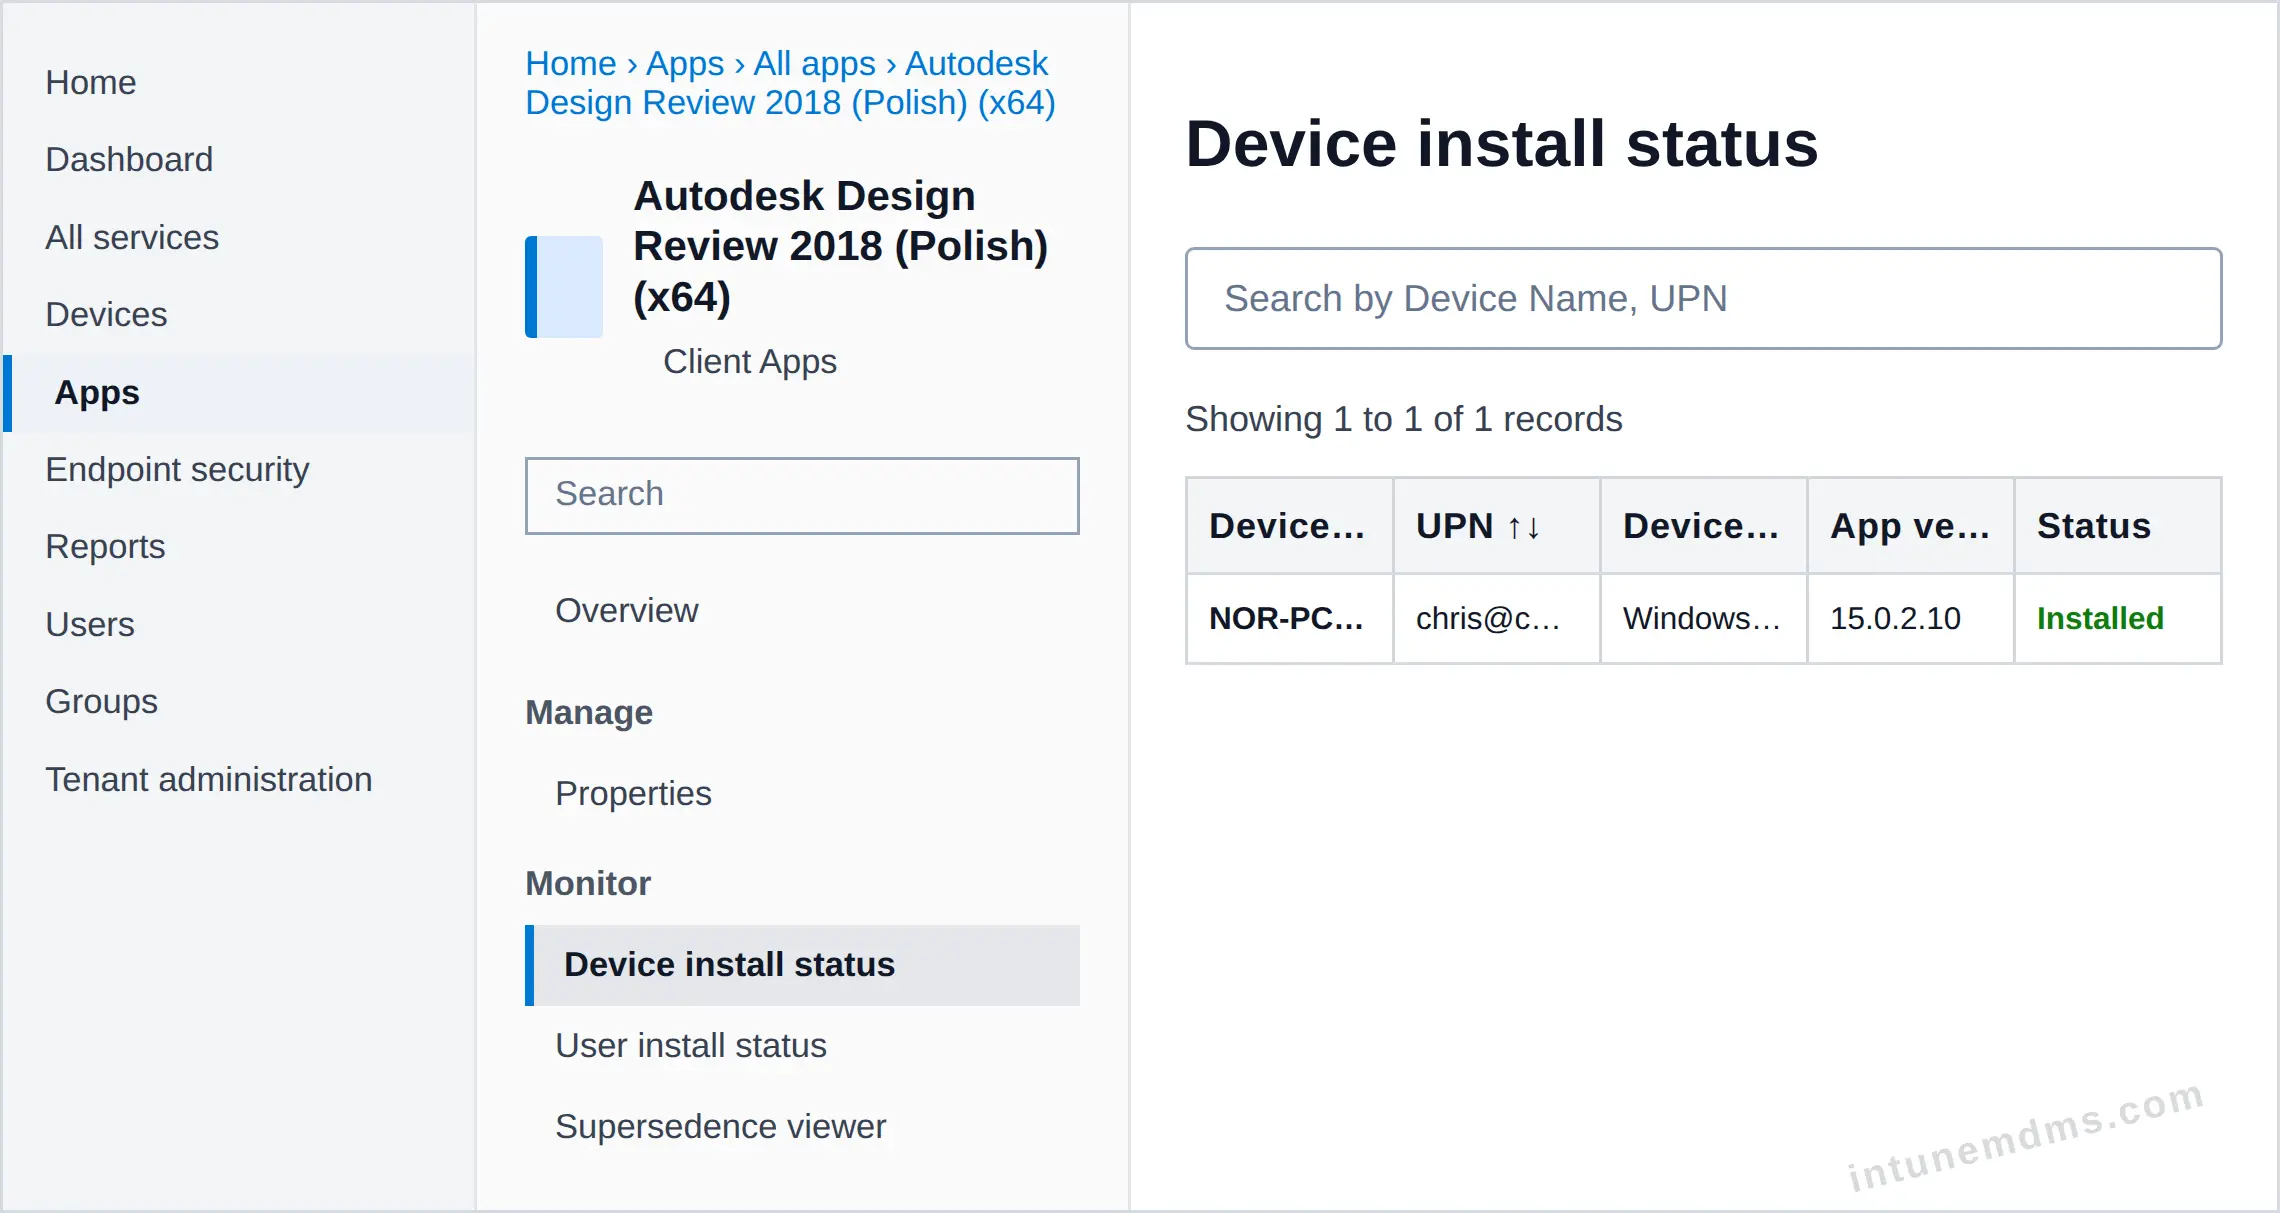Open Home in left navigation
Screen dimensions: 2280x1213
91,82
